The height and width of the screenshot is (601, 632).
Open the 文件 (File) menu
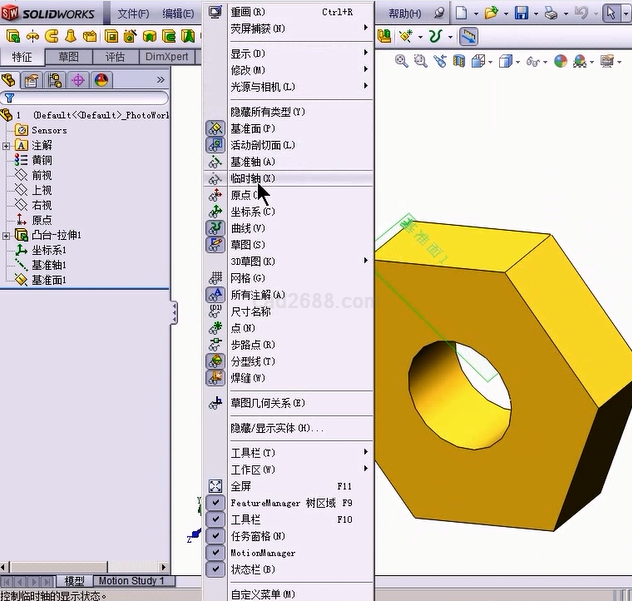tap(133, 14)
